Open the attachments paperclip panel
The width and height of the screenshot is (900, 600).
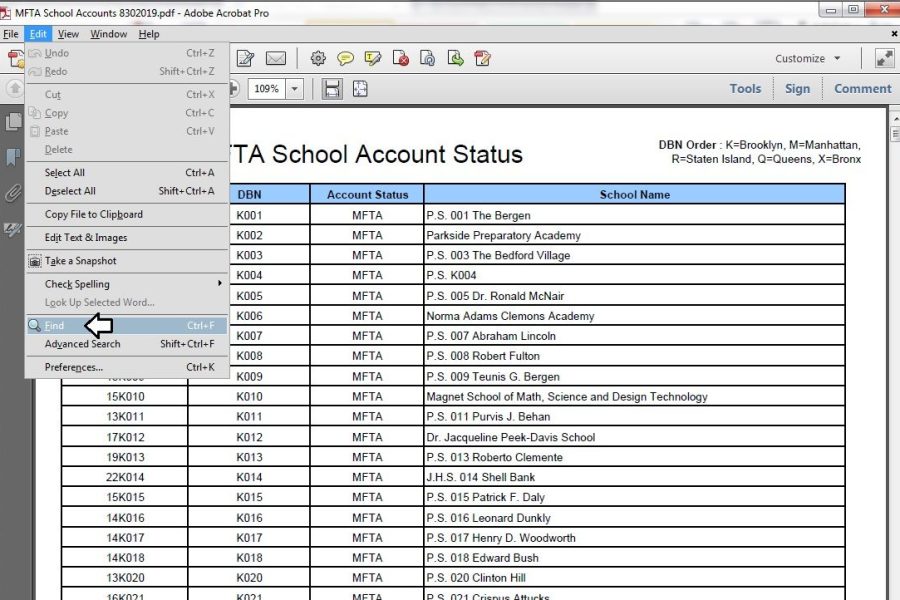click(13, 193)
